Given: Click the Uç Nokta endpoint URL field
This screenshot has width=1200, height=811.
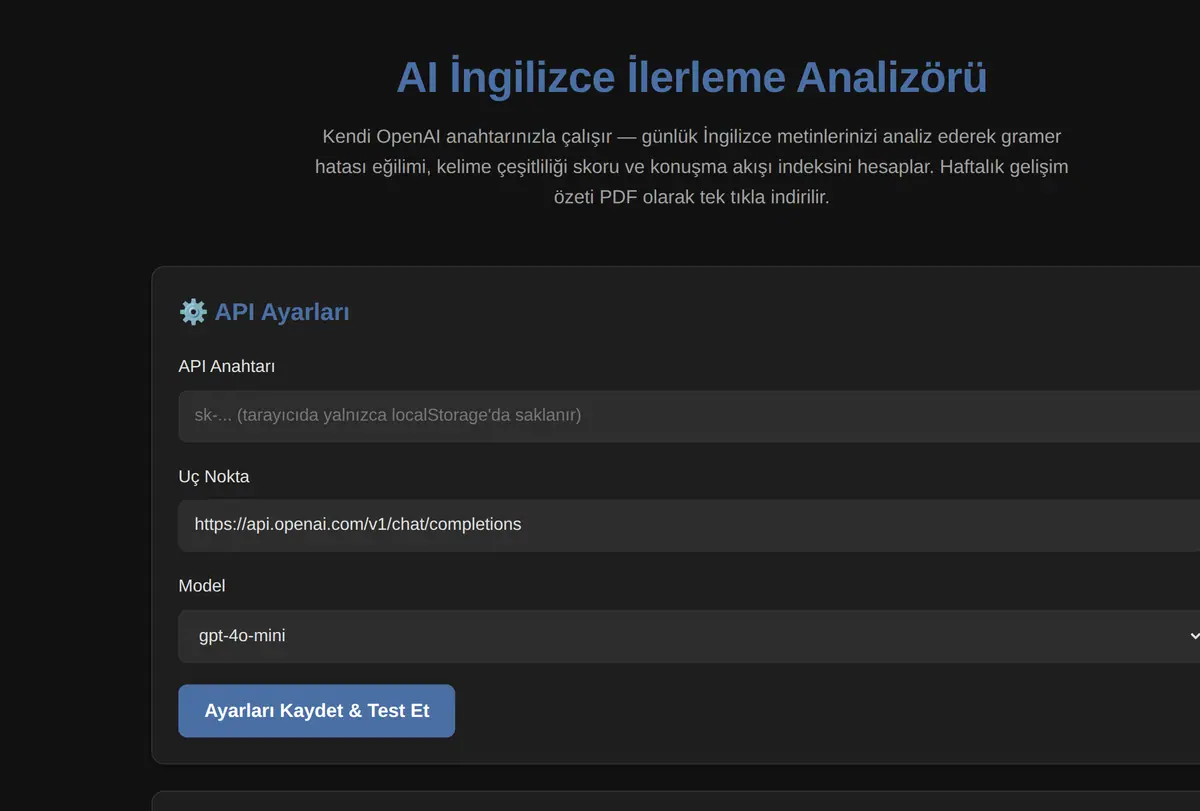Looking at the screenshot, I should 690,525.
